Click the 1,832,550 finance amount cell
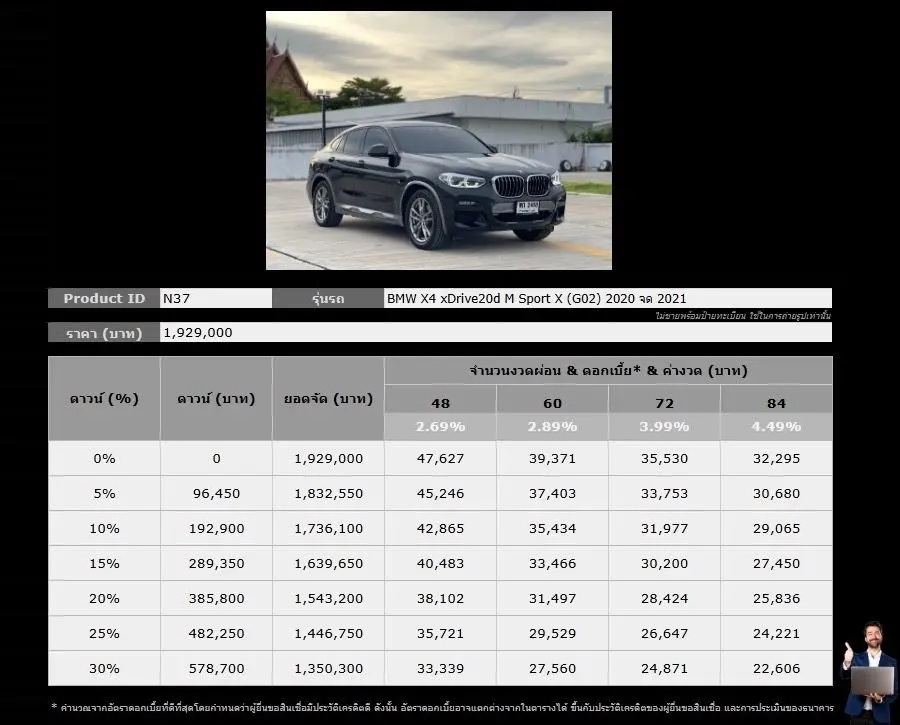The image size is (900, 725). 328,493
